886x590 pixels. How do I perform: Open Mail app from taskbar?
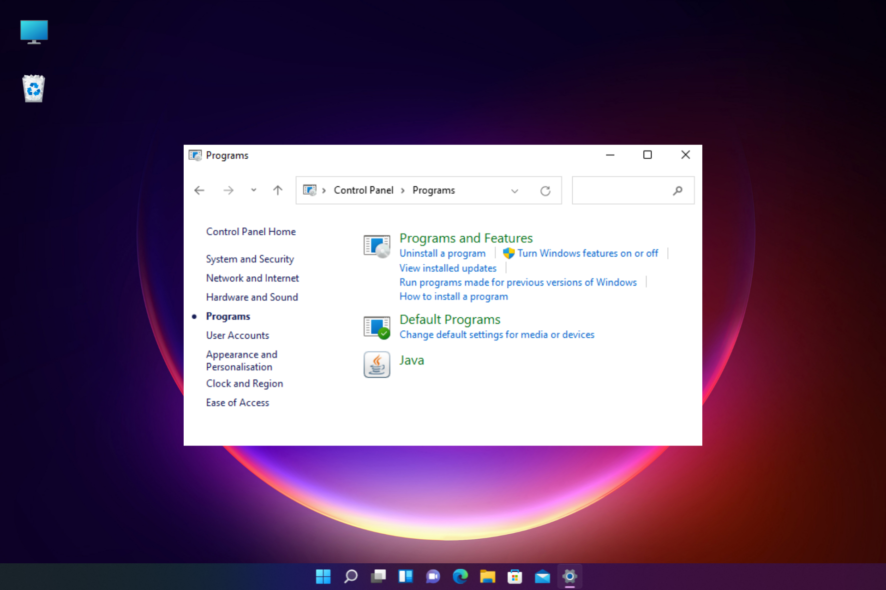pos(542,576)
